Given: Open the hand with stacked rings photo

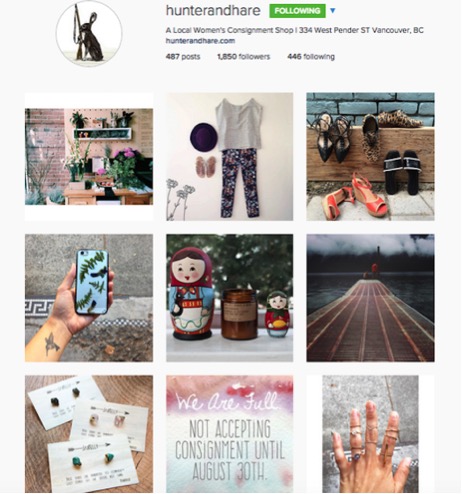Looking at the screenshot, I should coord(370,434).
